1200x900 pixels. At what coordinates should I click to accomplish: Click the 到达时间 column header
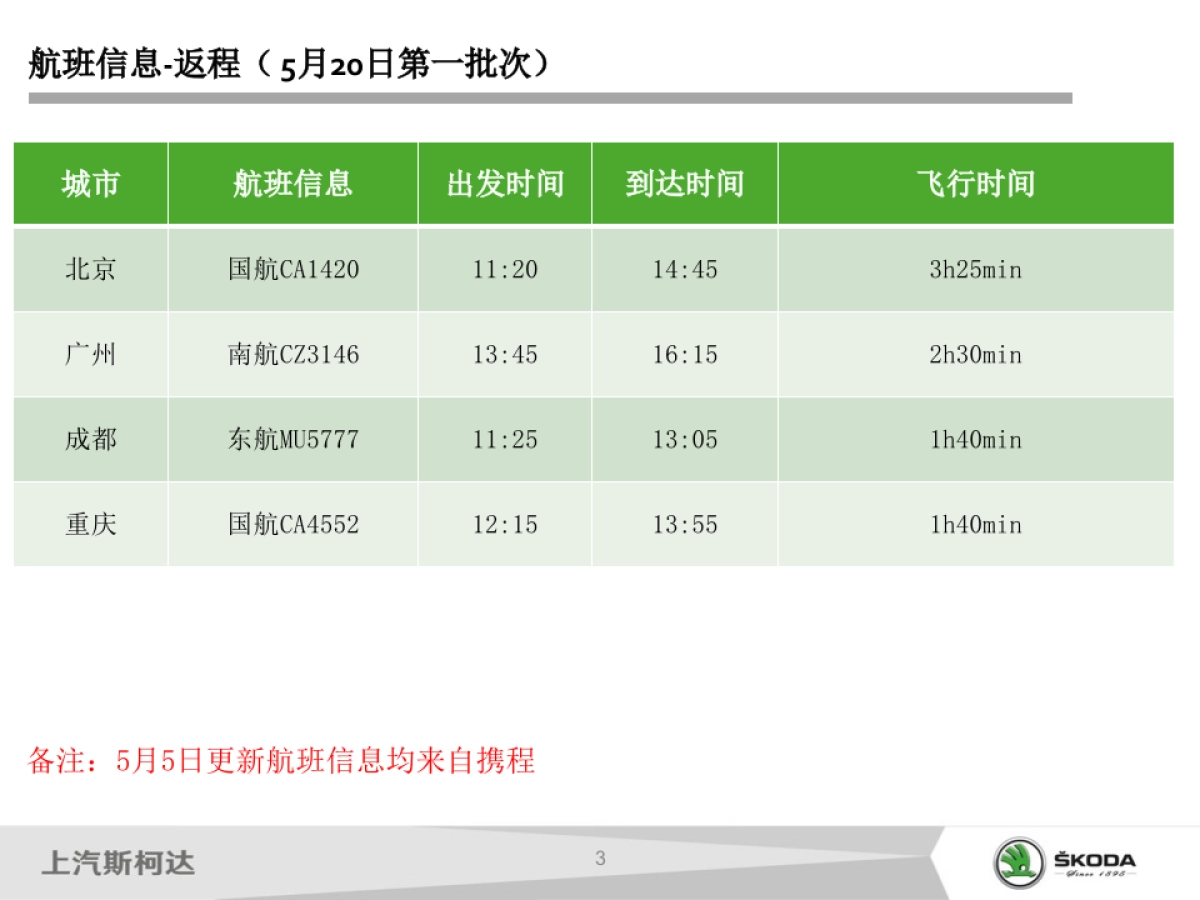click(685, 184)
